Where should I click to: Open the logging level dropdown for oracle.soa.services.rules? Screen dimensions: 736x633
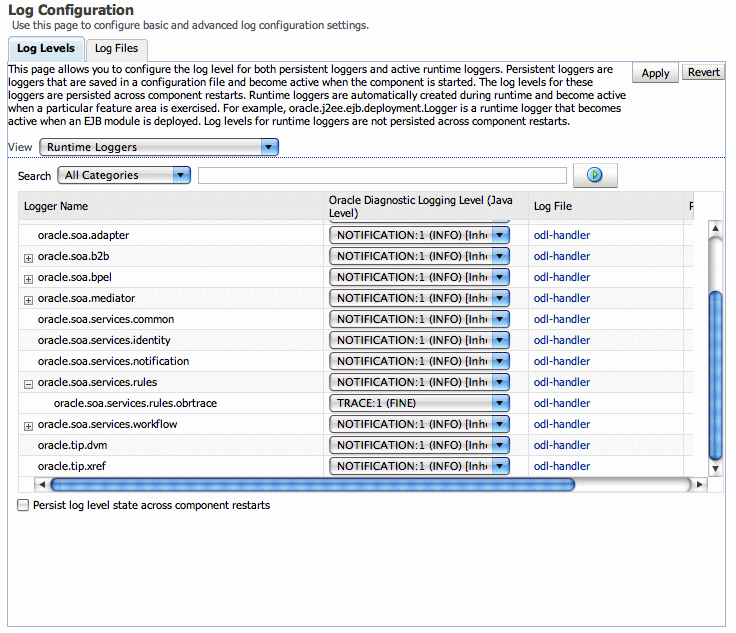point(419,382)
